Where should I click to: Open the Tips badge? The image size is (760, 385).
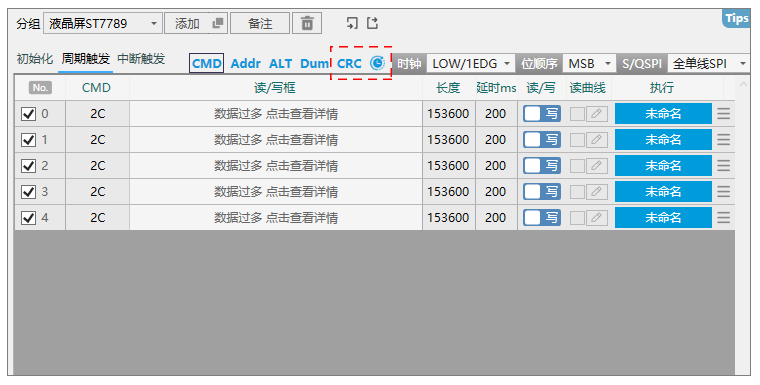pos(736,18)
